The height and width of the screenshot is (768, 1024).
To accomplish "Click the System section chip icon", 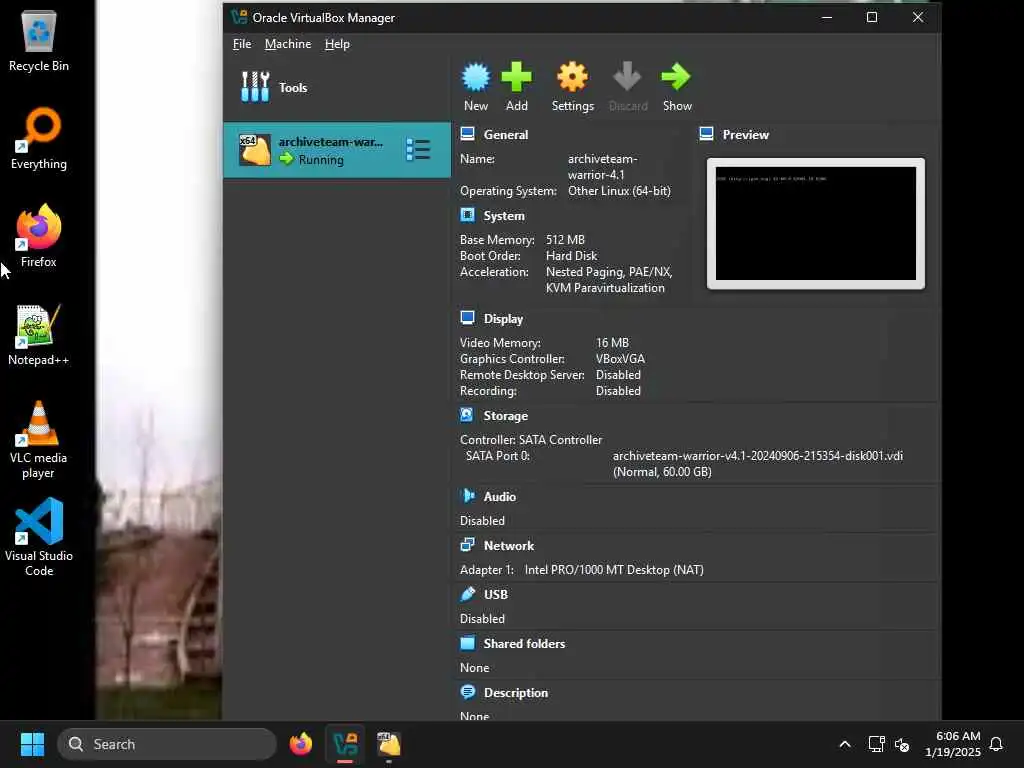I will click(467, 215).
